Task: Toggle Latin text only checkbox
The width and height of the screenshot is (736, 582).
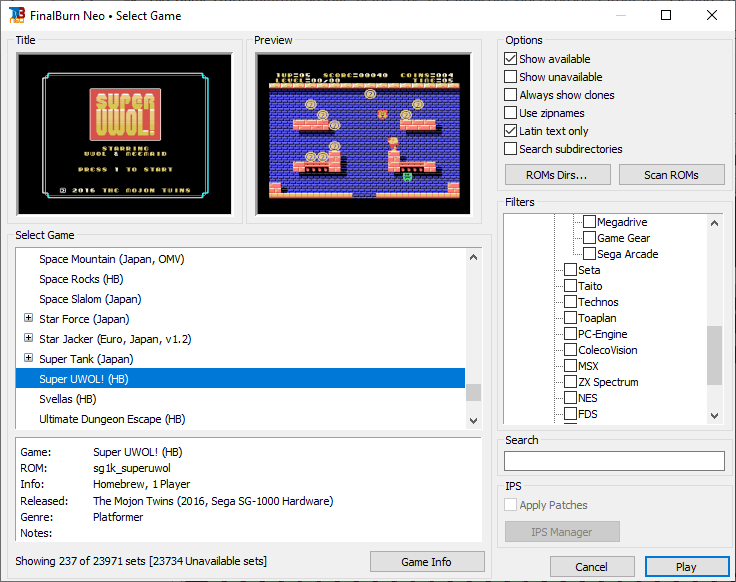Action: pyautogui.click(x=510, y=130)
